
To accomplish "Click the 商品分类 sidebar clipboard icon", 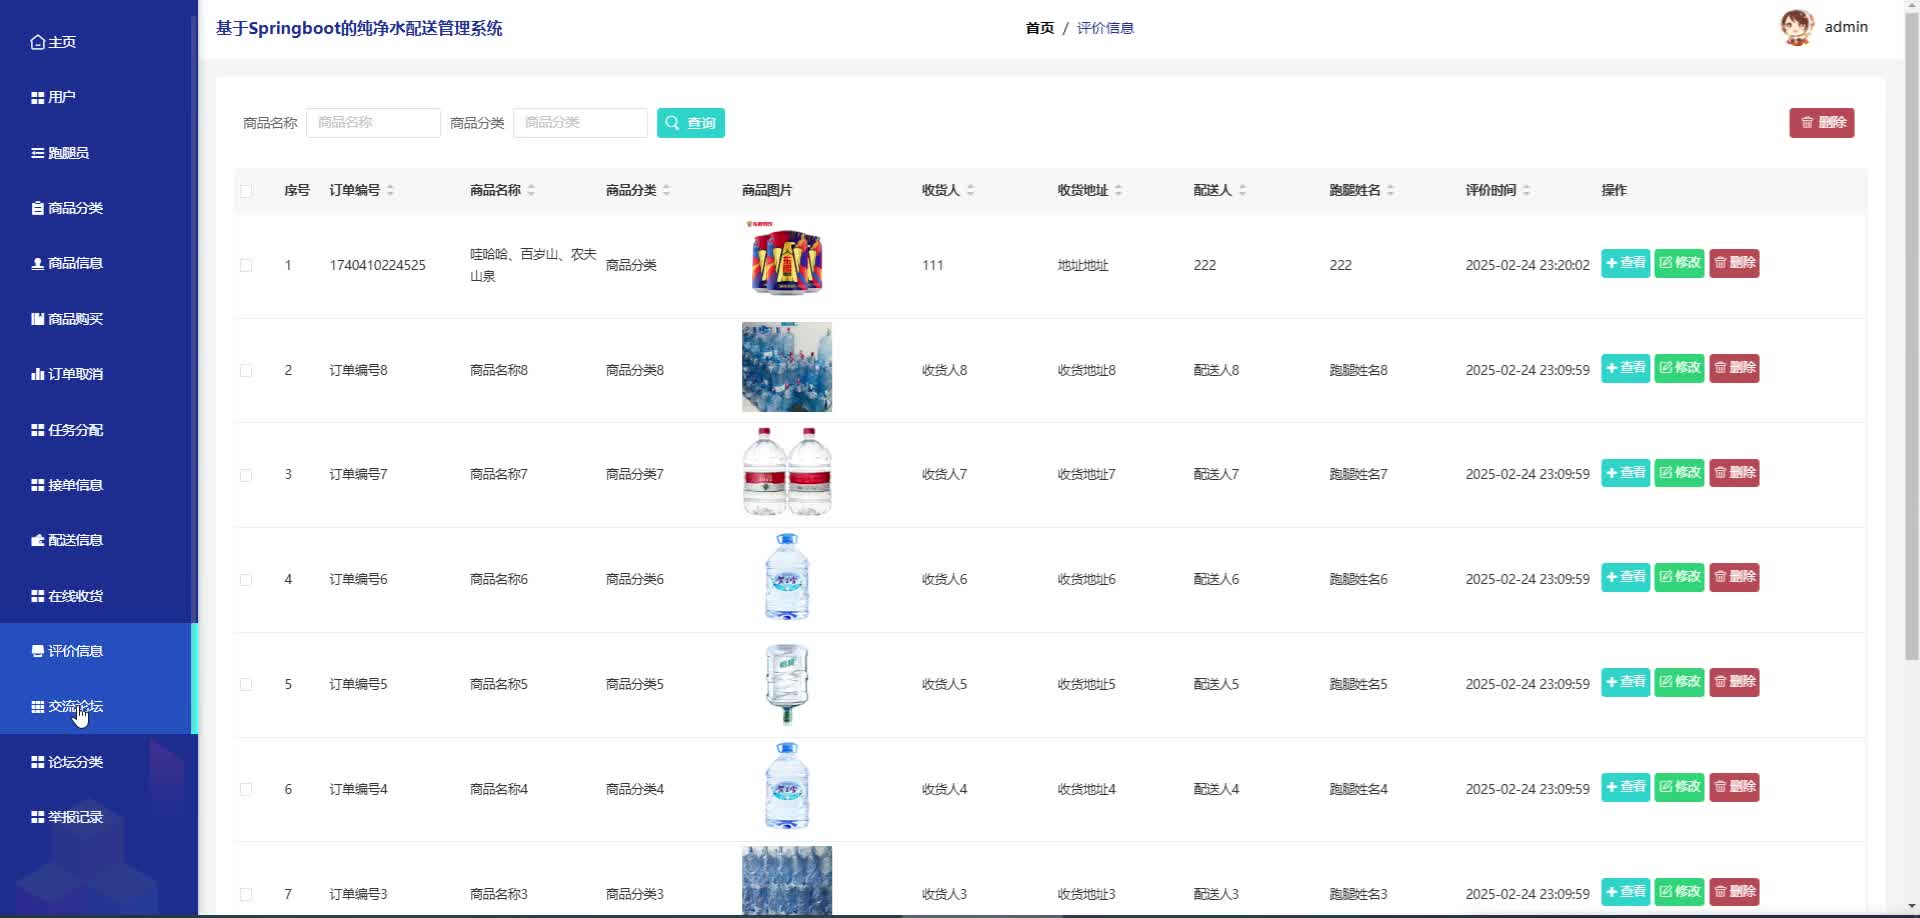I will 37,208.
